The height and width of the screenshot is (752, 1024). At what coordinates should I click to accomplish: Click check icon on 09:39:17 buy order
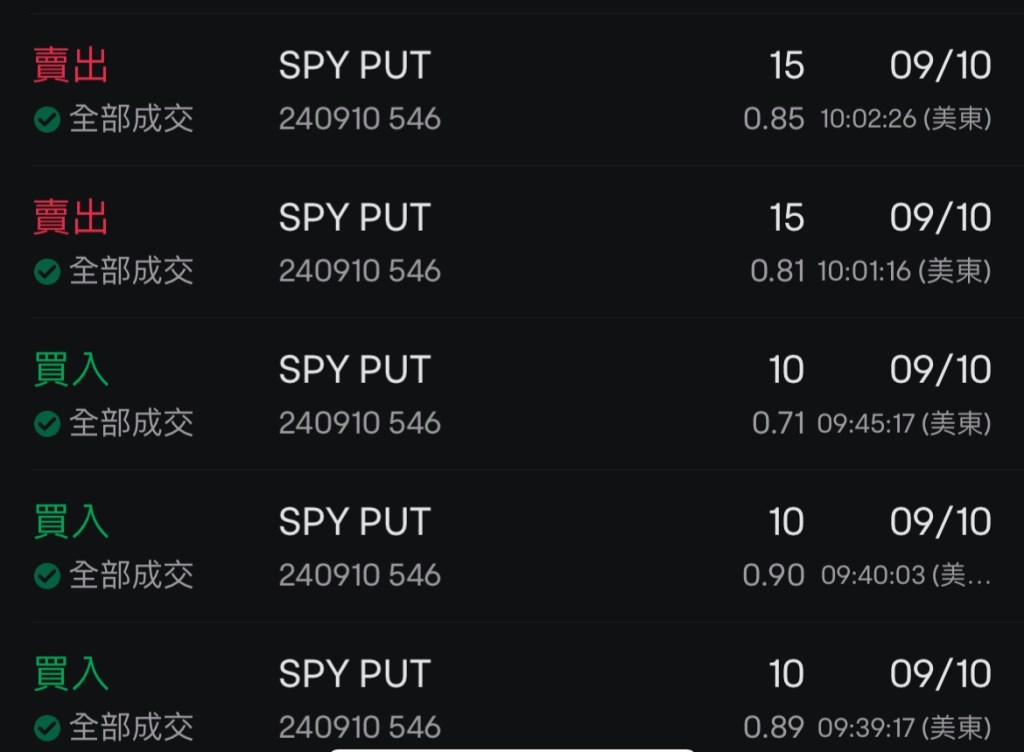[47, 728]
